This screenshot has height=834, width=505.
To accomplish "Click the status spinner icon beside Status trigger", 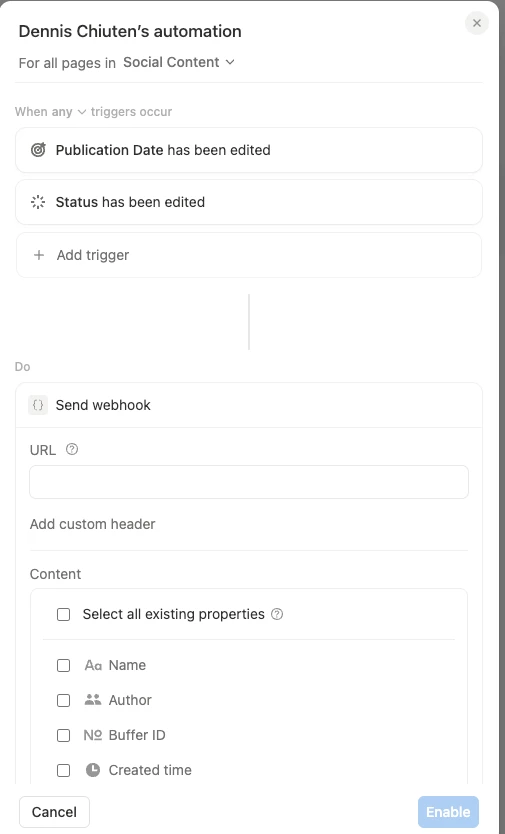I will 38,202.
